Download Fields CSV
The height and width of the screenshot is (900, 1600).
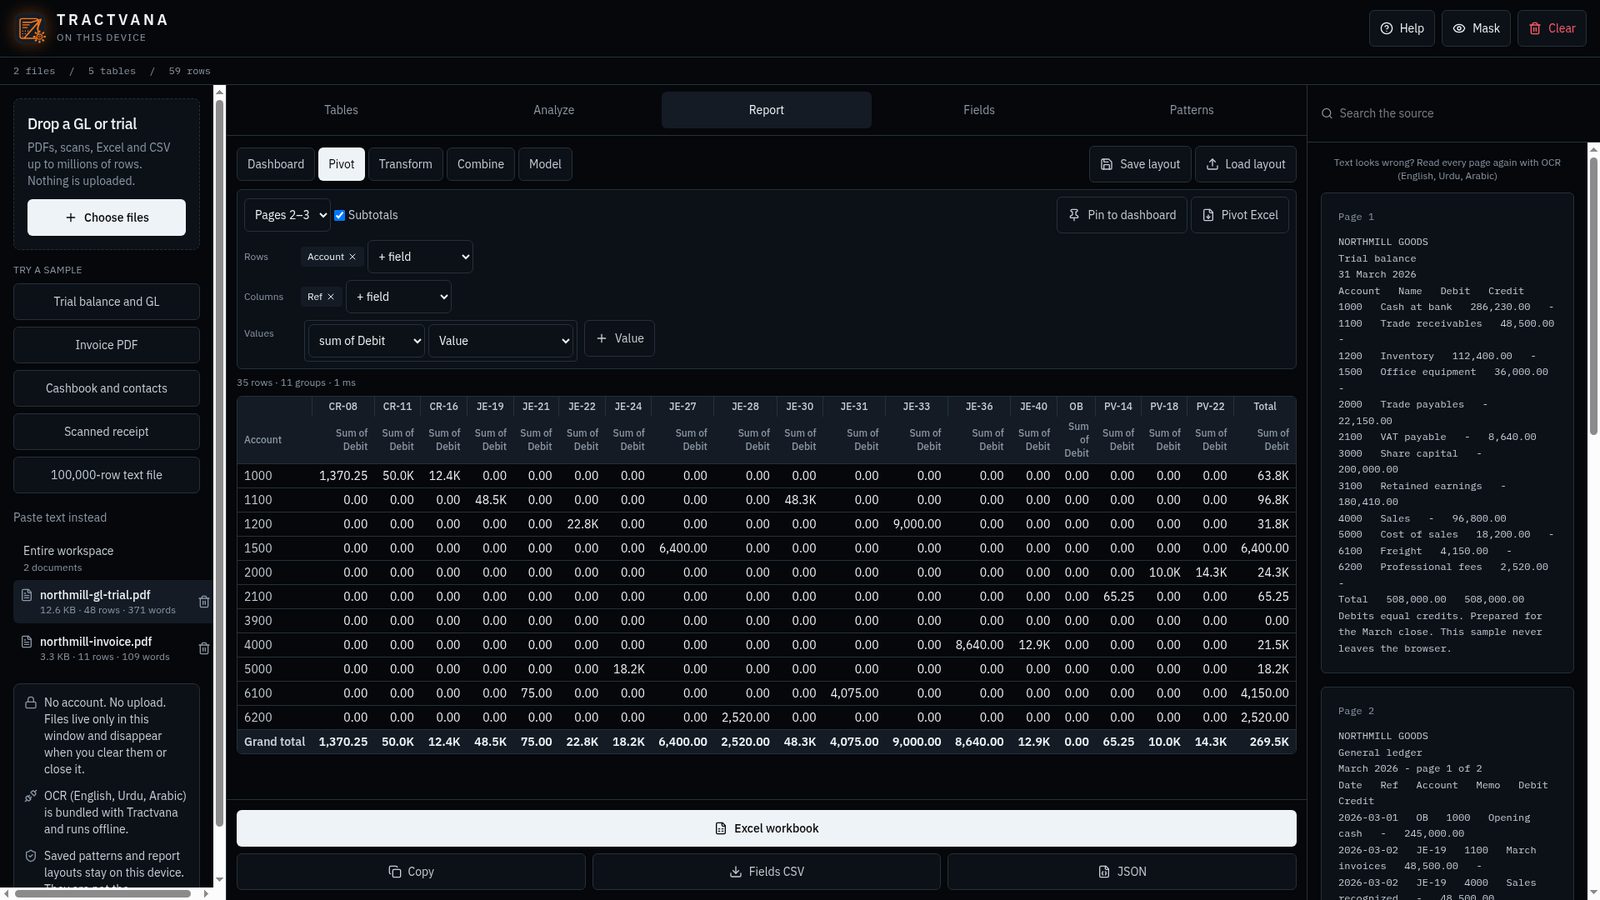[x=766, y=872]
